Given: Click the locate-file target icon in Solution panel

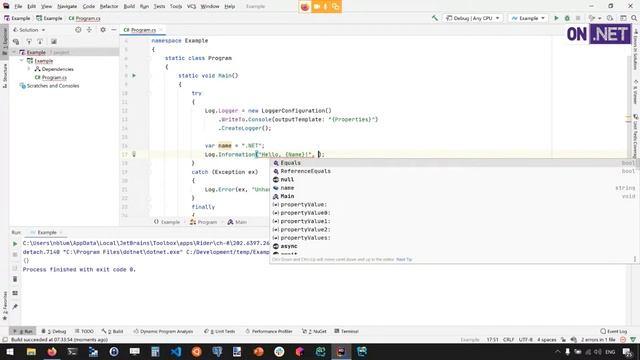Looking at the screenshot, I should click(x=78, y=30).
